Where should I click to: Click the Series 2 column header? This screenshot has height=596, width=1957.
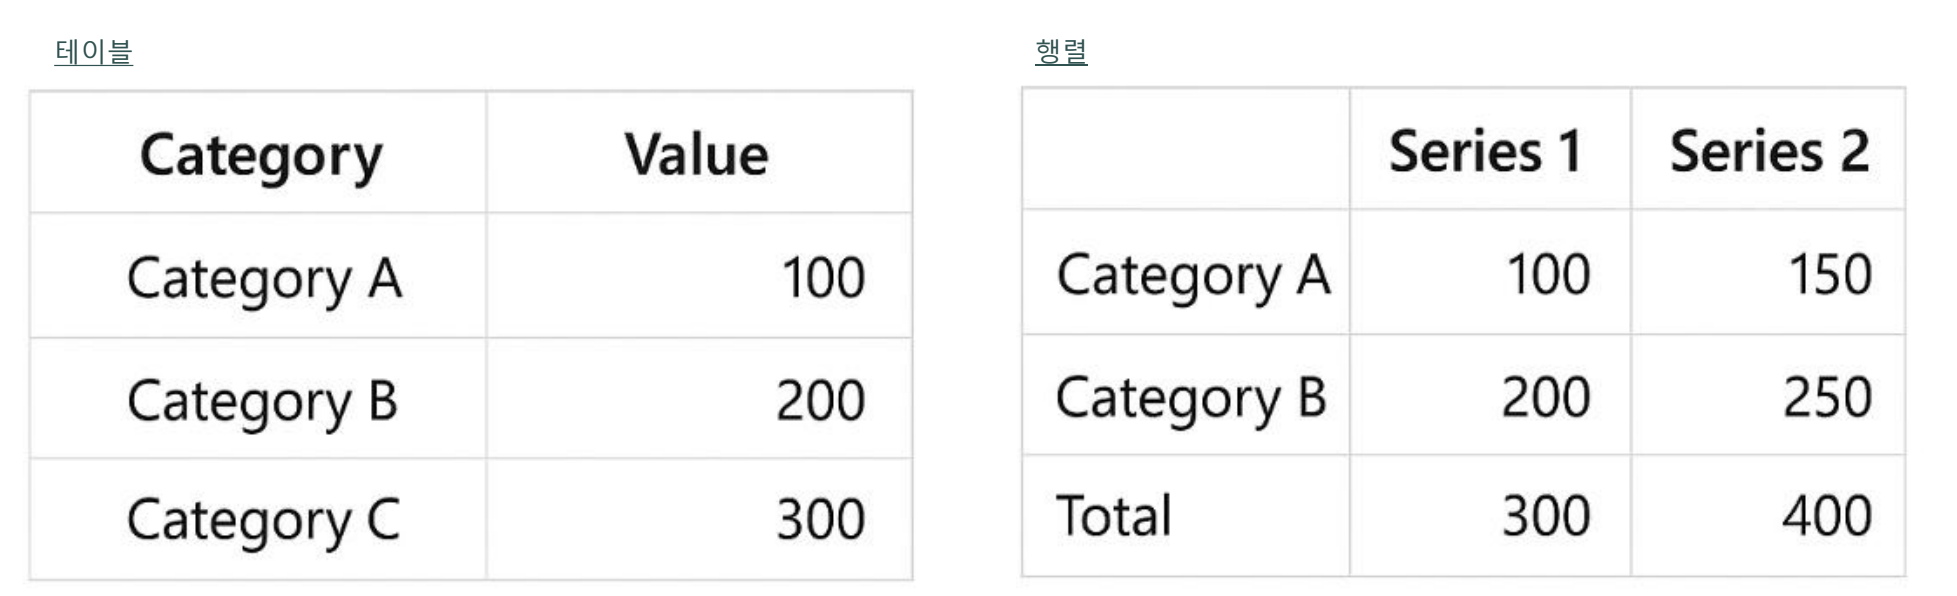click(x=1768, y=150)
